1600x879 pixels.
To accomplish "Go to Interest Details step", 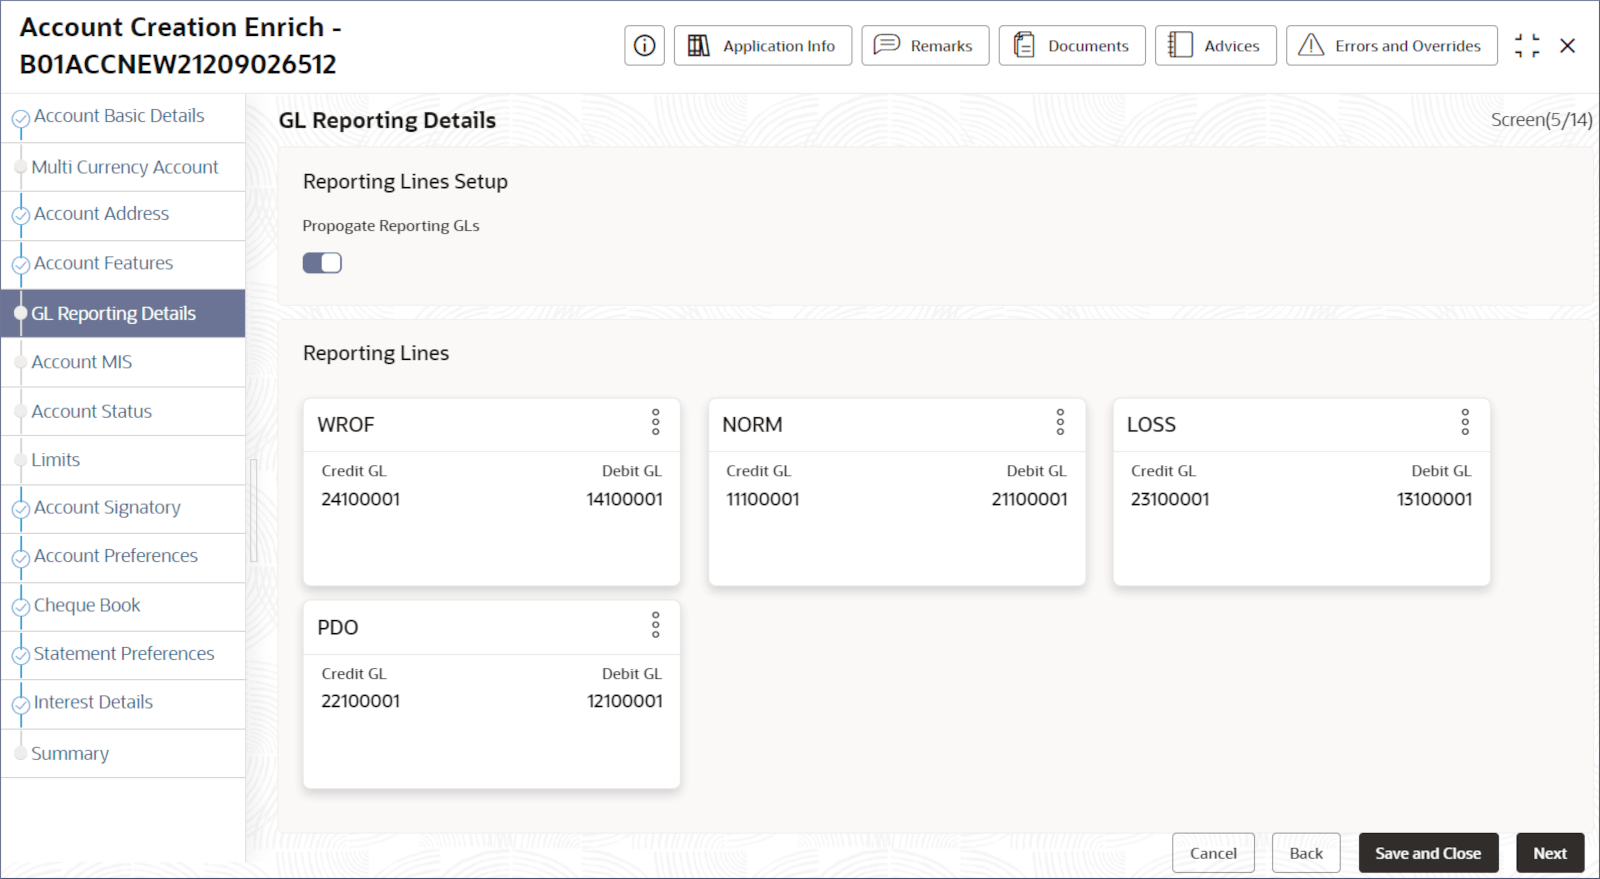I will click(x=123, y=704).
